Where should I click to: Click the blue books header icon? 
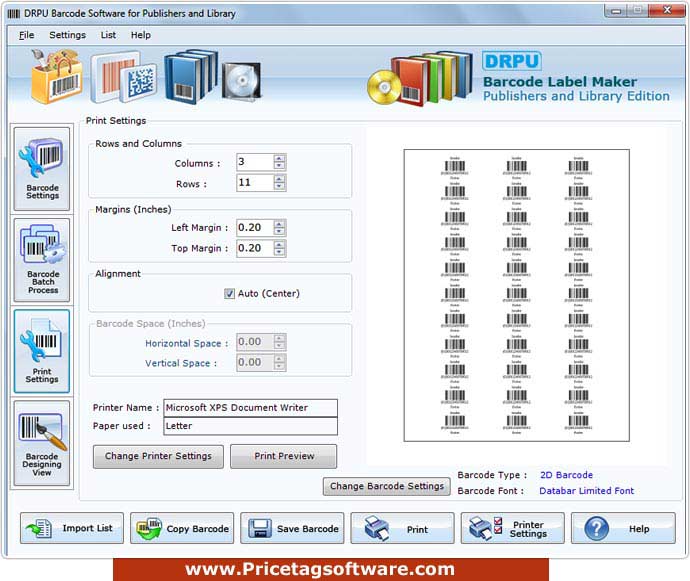pyautogui.click(x=191, y=77)
